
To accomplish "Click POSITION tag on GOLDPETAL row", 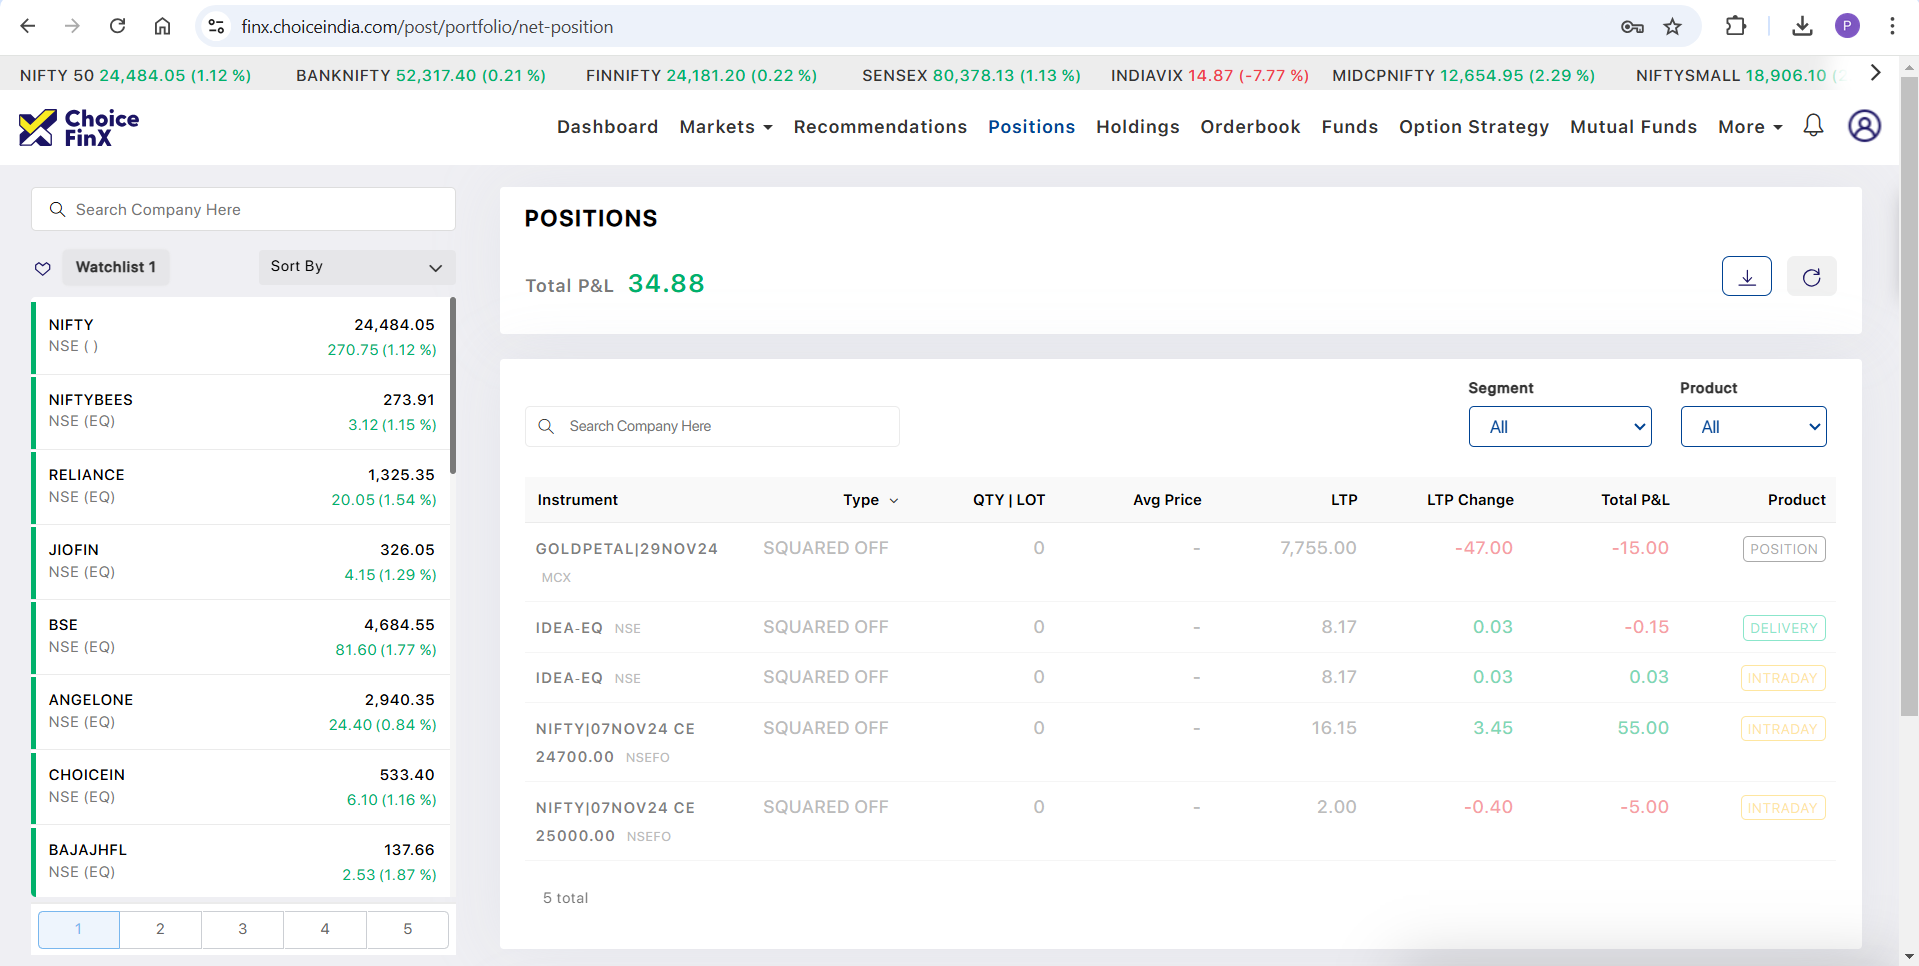I will pos(1783,549).
